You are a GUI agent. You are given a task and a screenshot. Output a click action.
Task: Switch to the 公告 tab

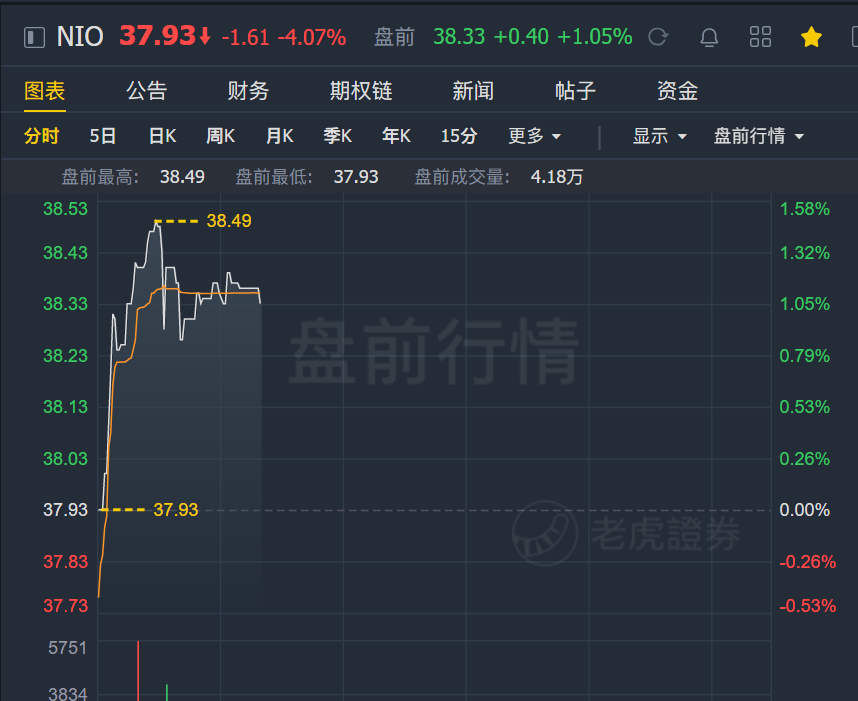pyautogui.click(x=146, y=91)
